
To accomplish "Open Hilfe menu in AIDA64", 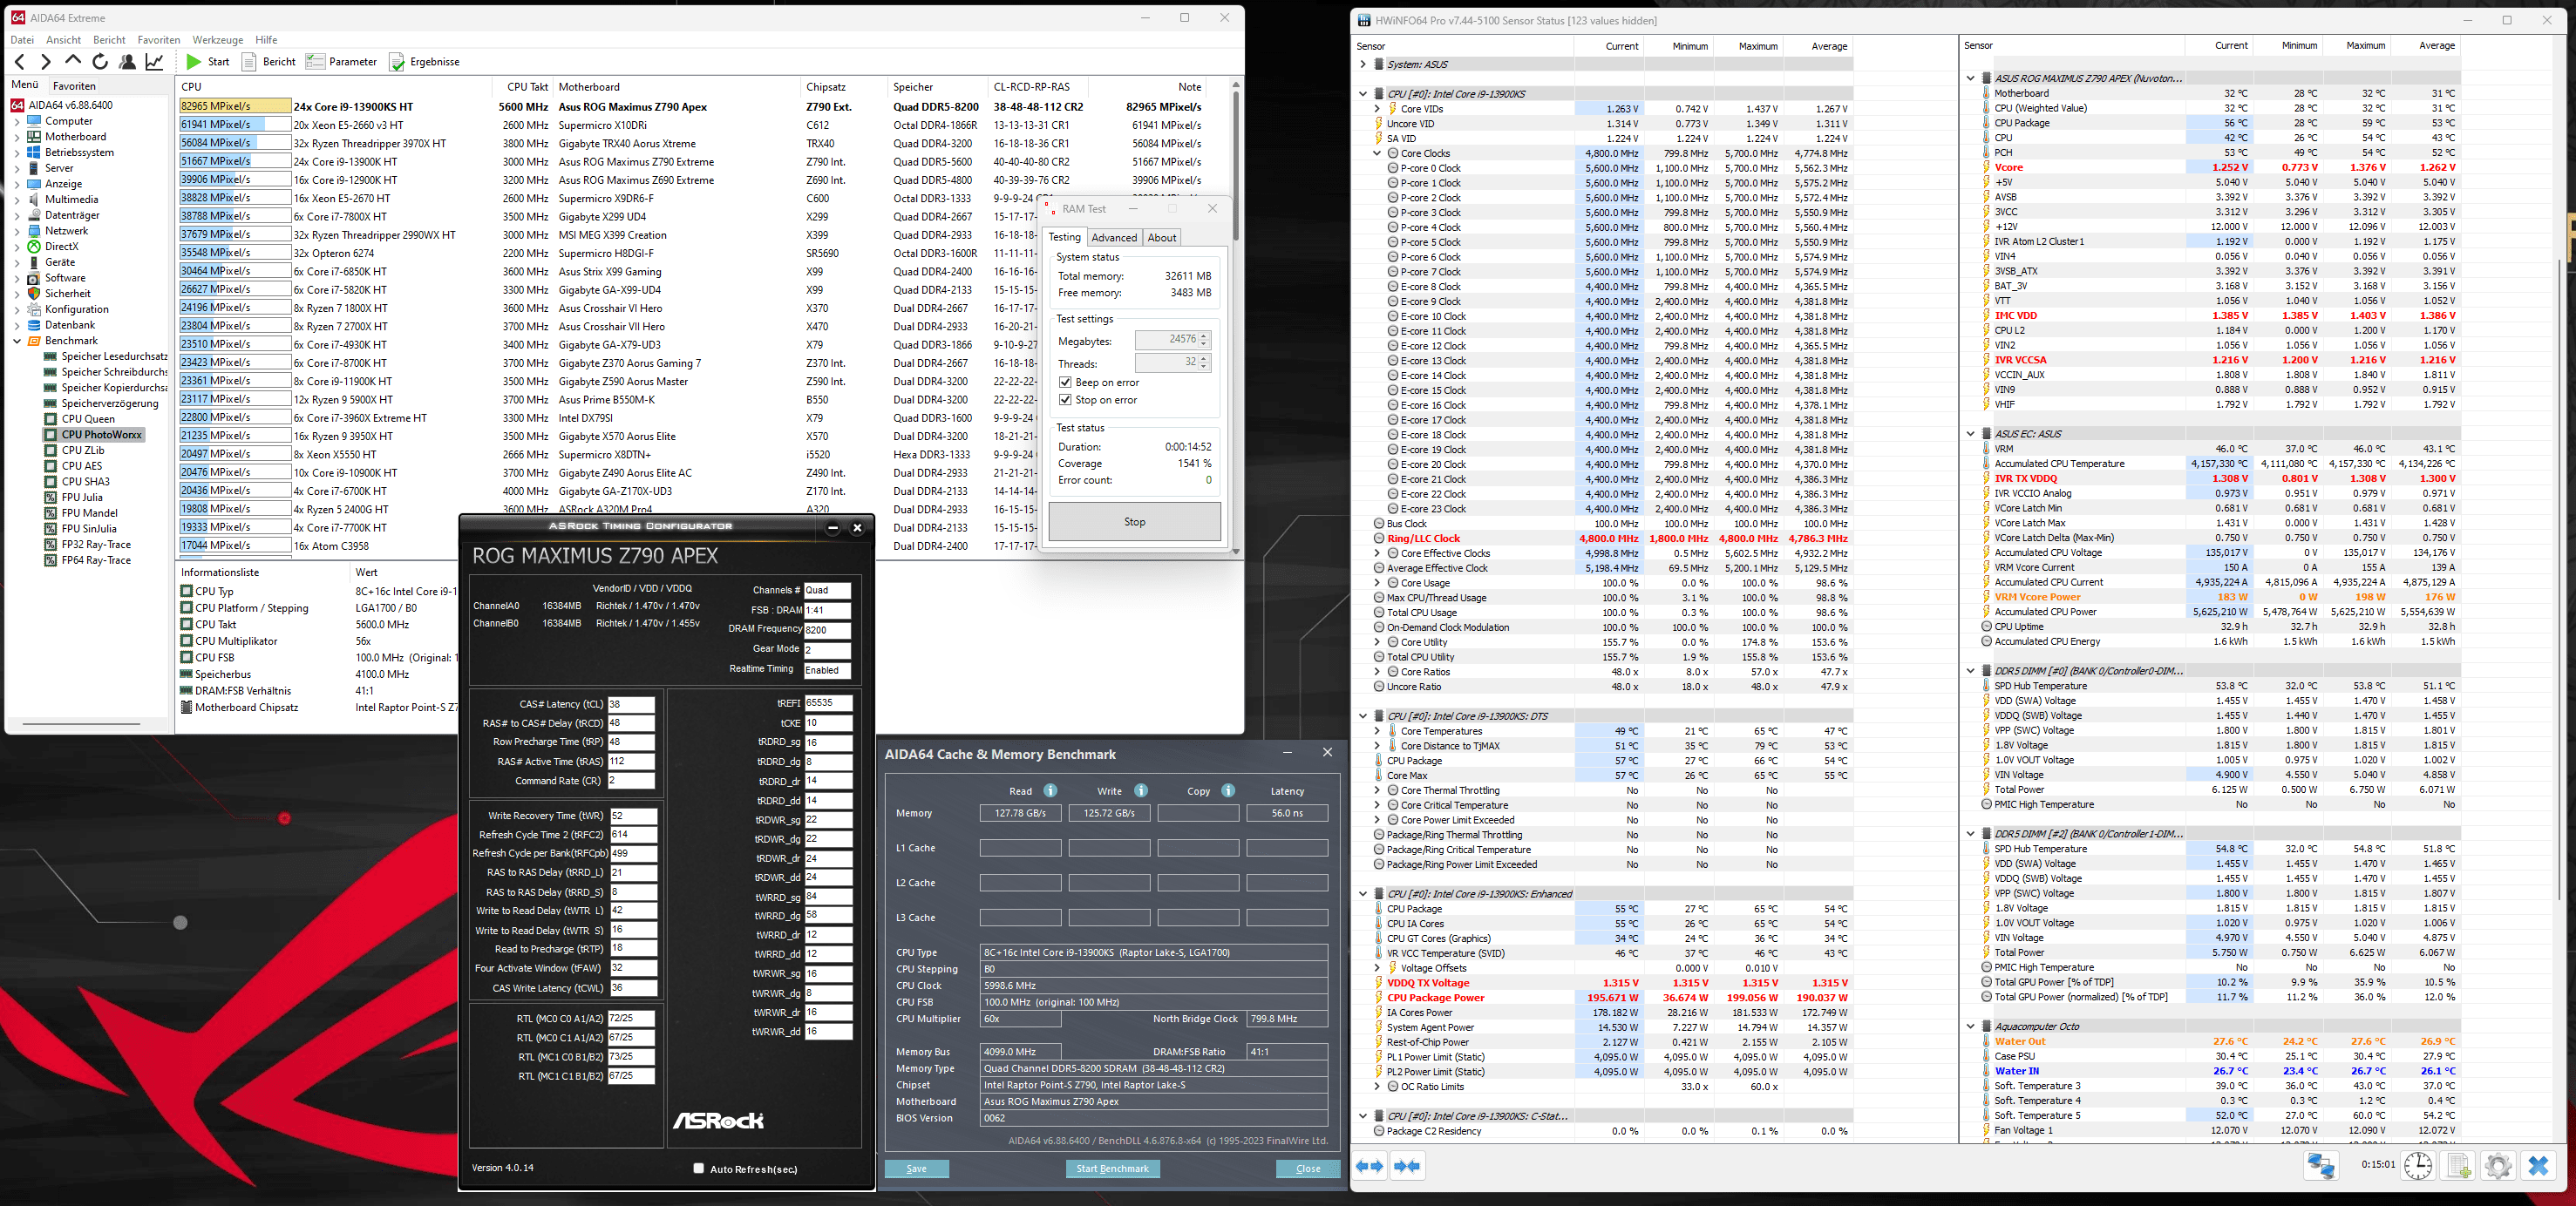I will coord(266,40).
